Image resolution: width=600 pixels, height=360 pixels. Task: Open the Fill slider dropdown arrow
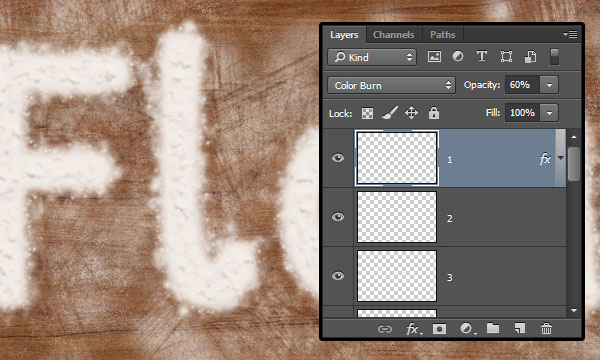549,113
